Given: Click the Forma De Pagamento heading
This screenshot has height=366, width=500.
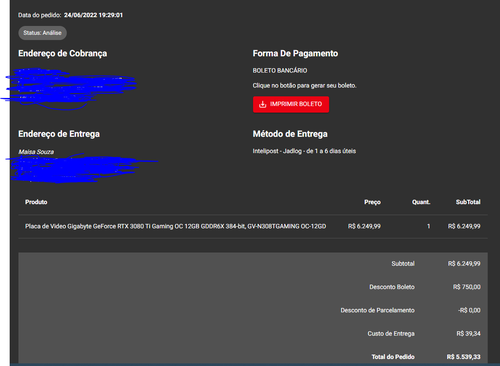Looking at the screenshot, I should click(295, 53).
